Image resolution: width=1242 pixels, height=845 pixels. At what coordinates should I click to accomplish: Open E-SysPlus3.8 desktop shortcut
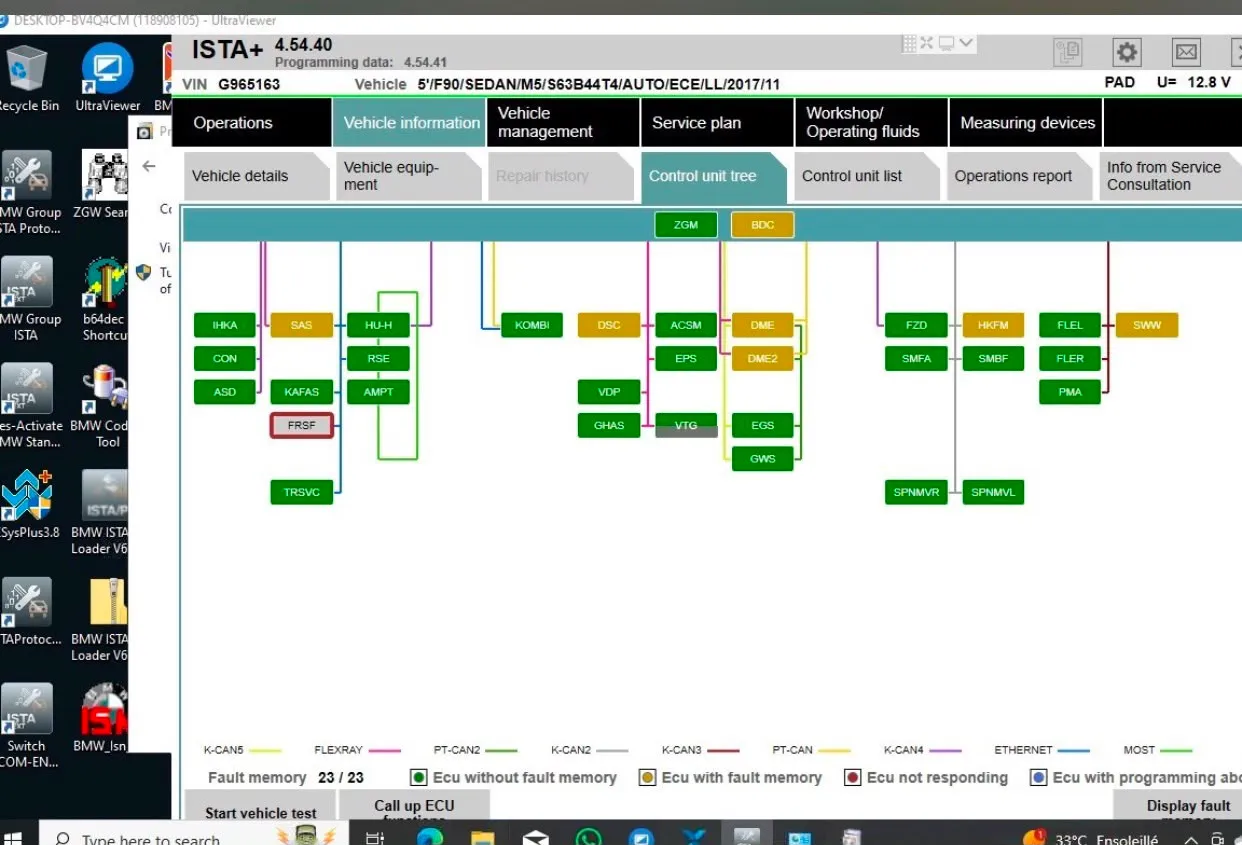click(x=27, y=505)
